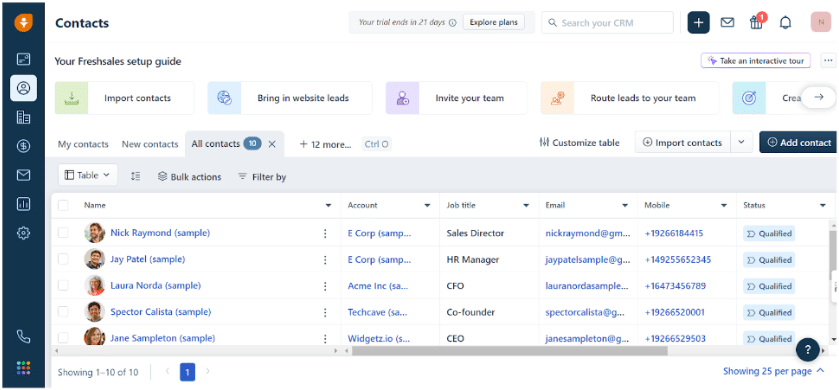
Task: Toggle the select-all checkbox in header
Action: click(63, 205)
